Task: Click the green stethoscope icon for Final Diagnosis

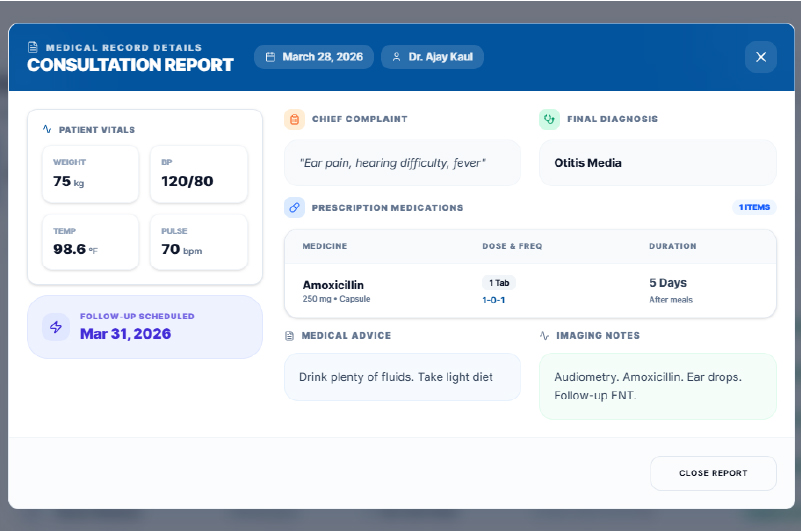Action: [549, 119]
